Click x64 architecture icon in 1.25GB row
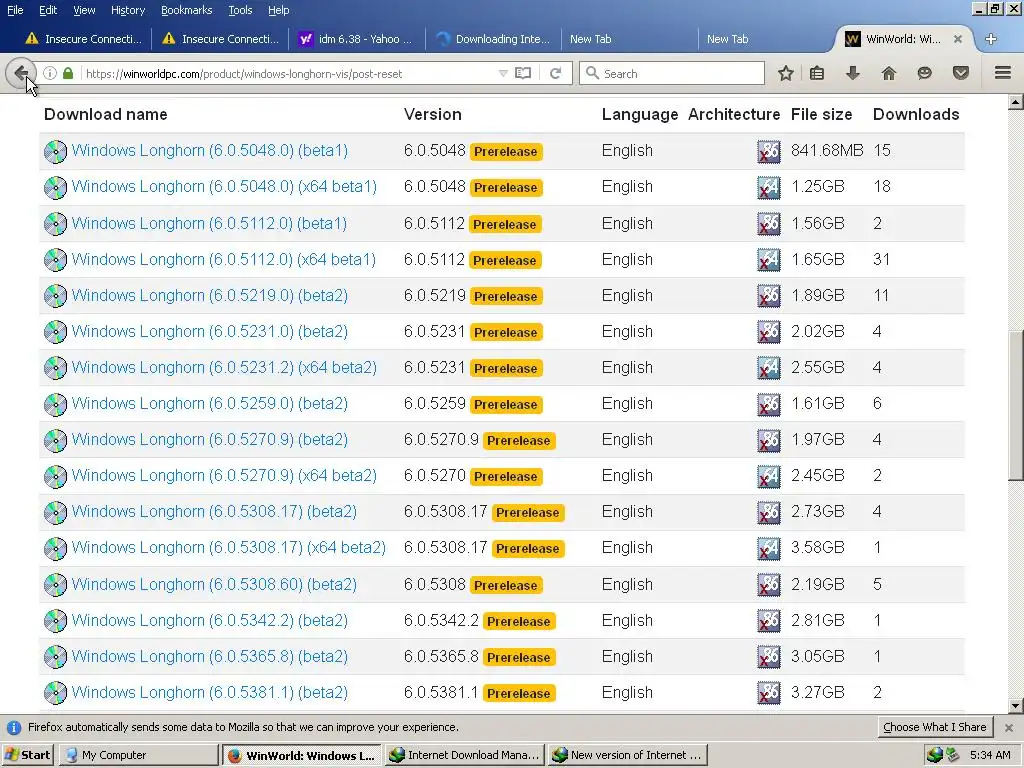The width and height of the screenshot is (1024, 768). tap(769, 187)
